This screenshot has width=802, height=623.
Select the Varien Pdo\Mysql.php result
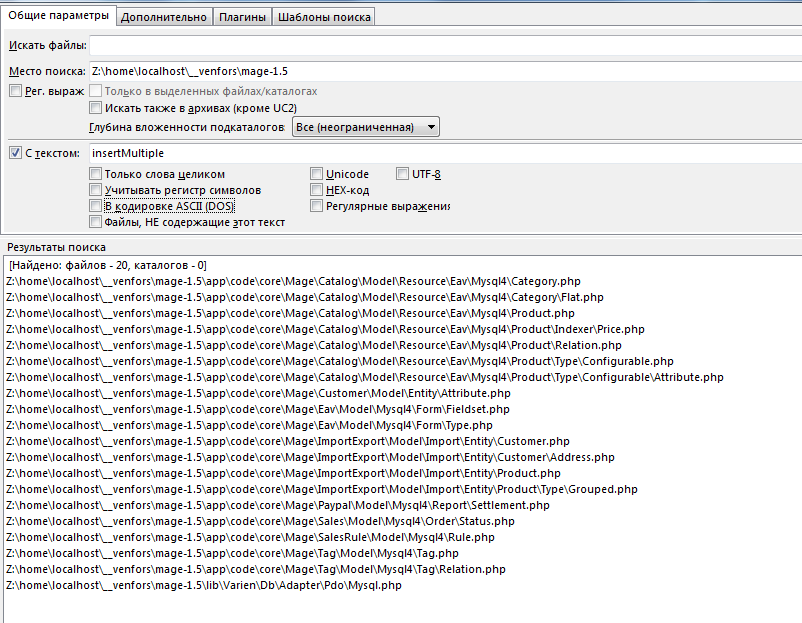pos(203,585)
